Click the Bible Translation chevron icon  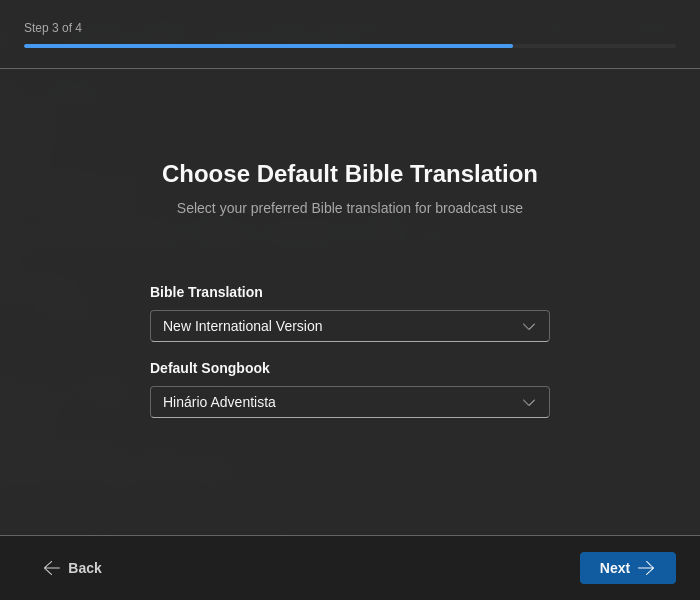click(529, 326)
